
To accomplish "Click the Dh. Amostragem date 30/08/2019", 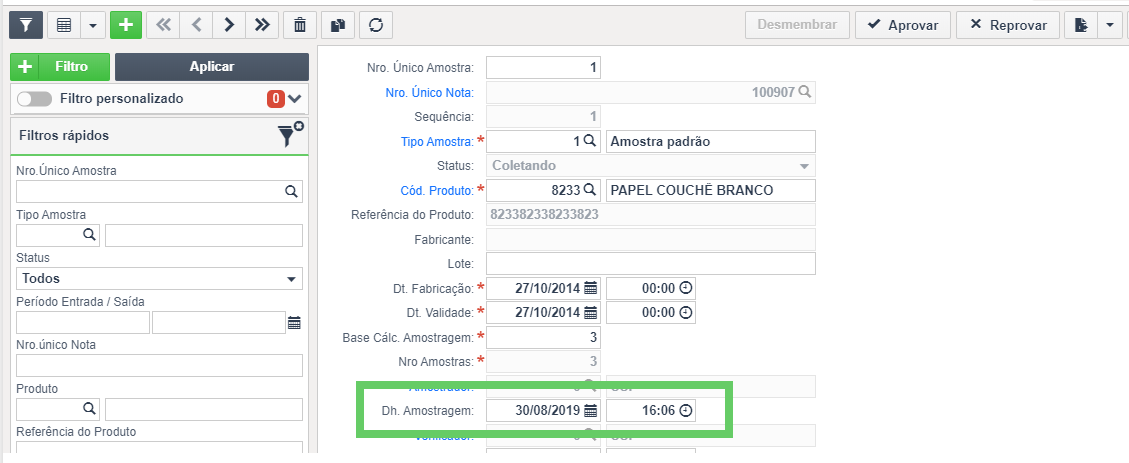I will pyautogui.click(x=547, y=410).
